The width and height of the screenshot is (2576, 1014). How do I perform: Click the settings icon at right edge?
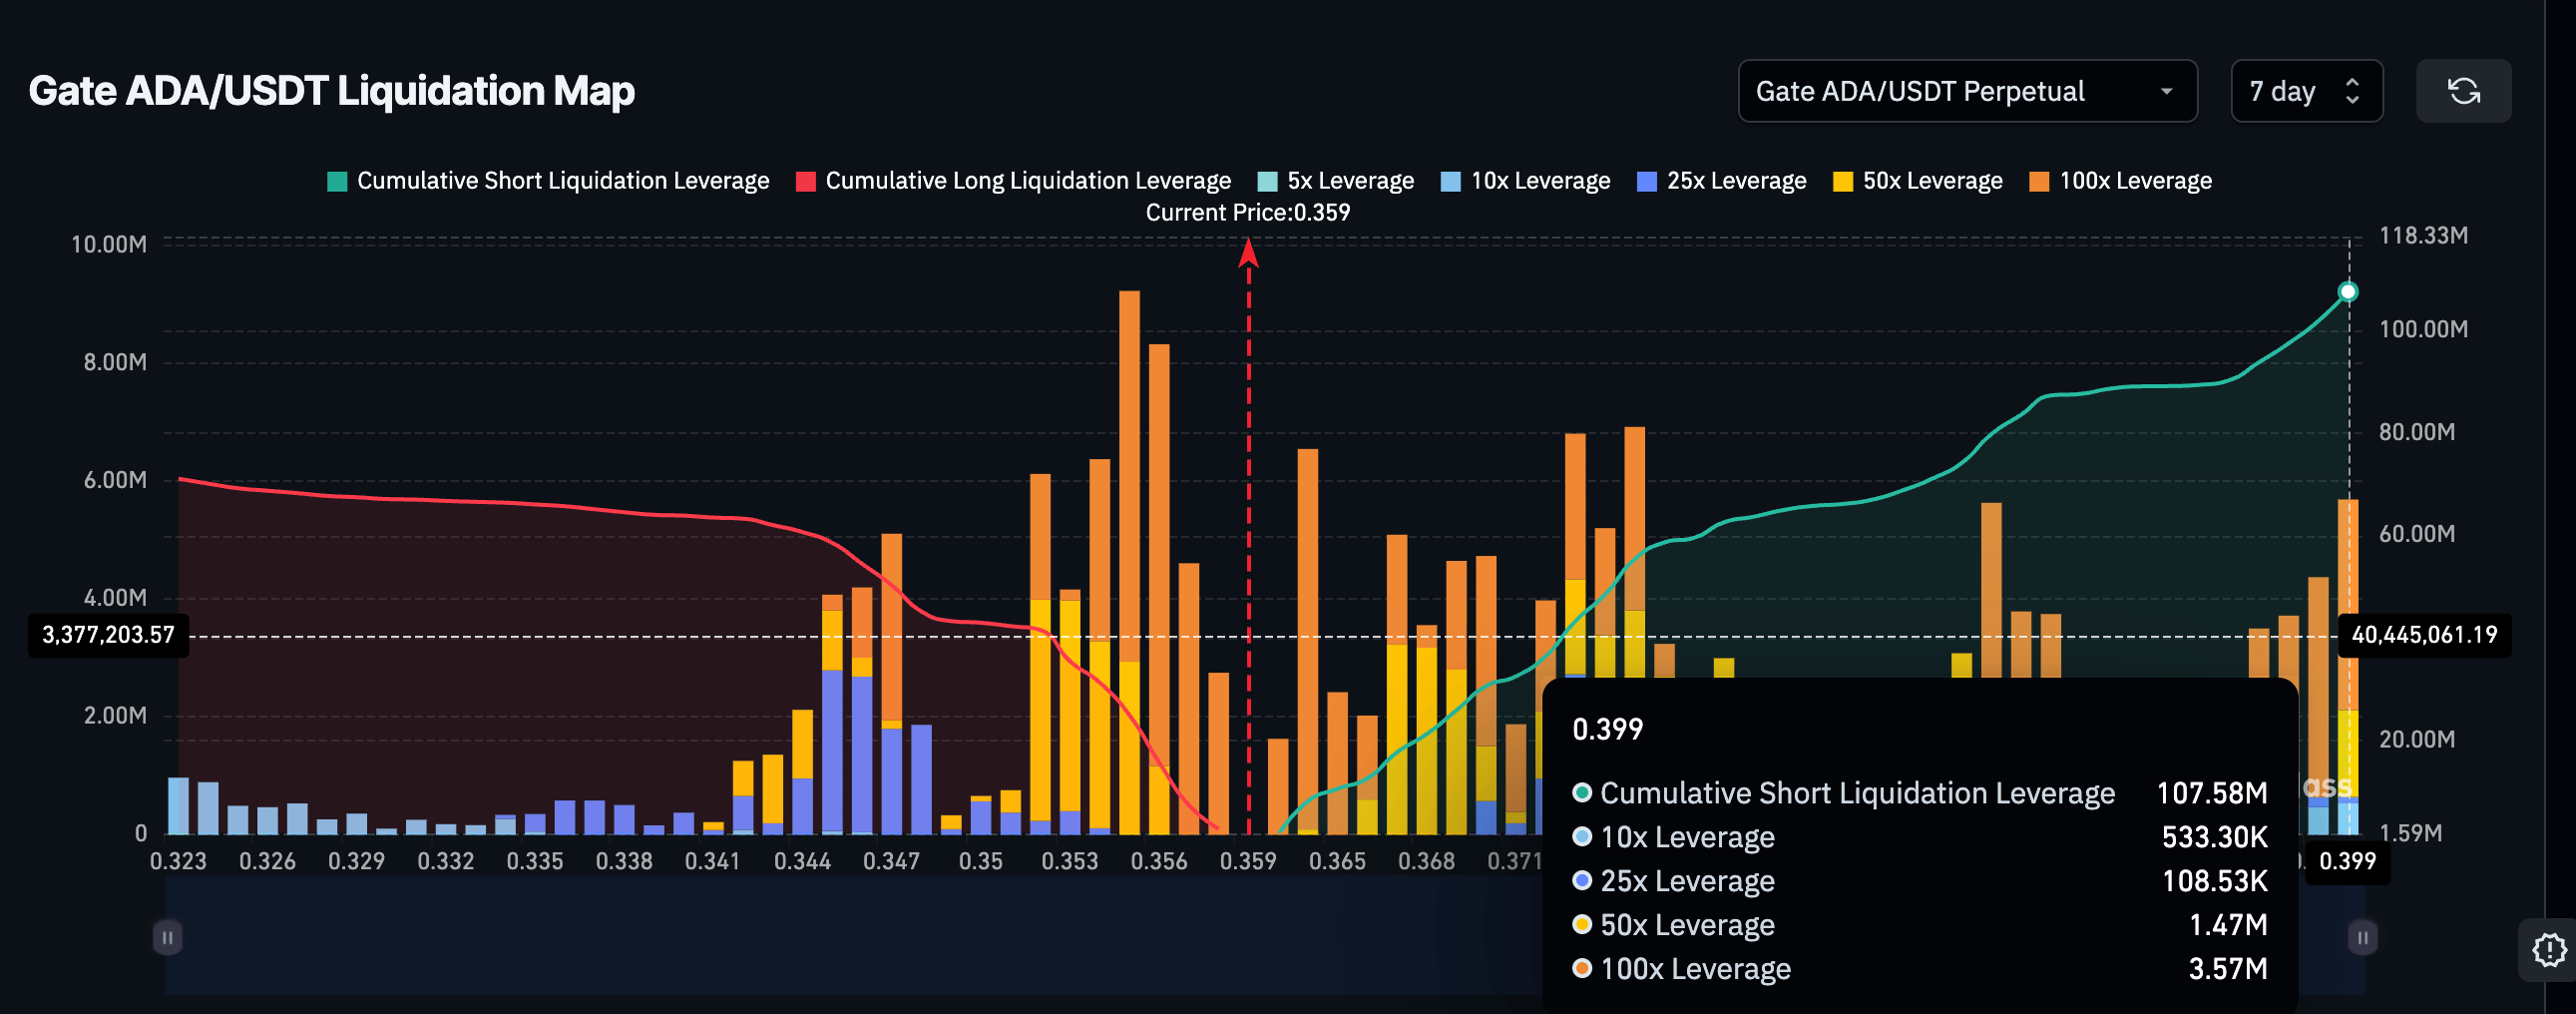point(2549,949)
